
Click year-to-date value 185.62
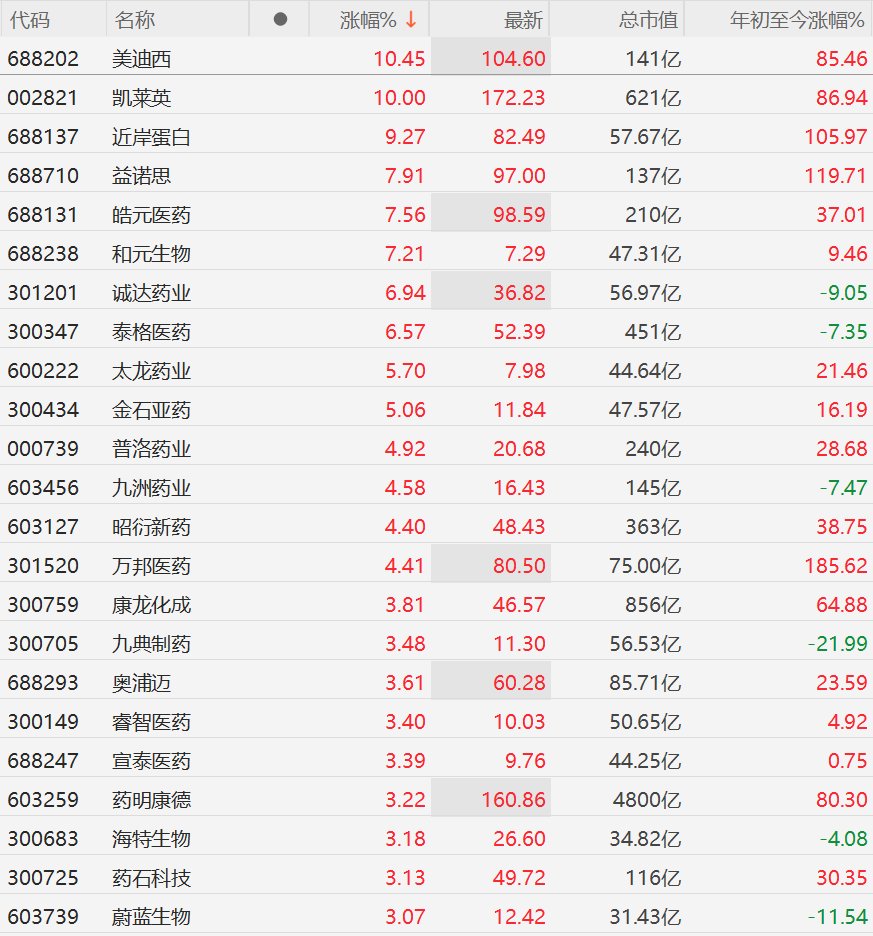coord(836,565)
